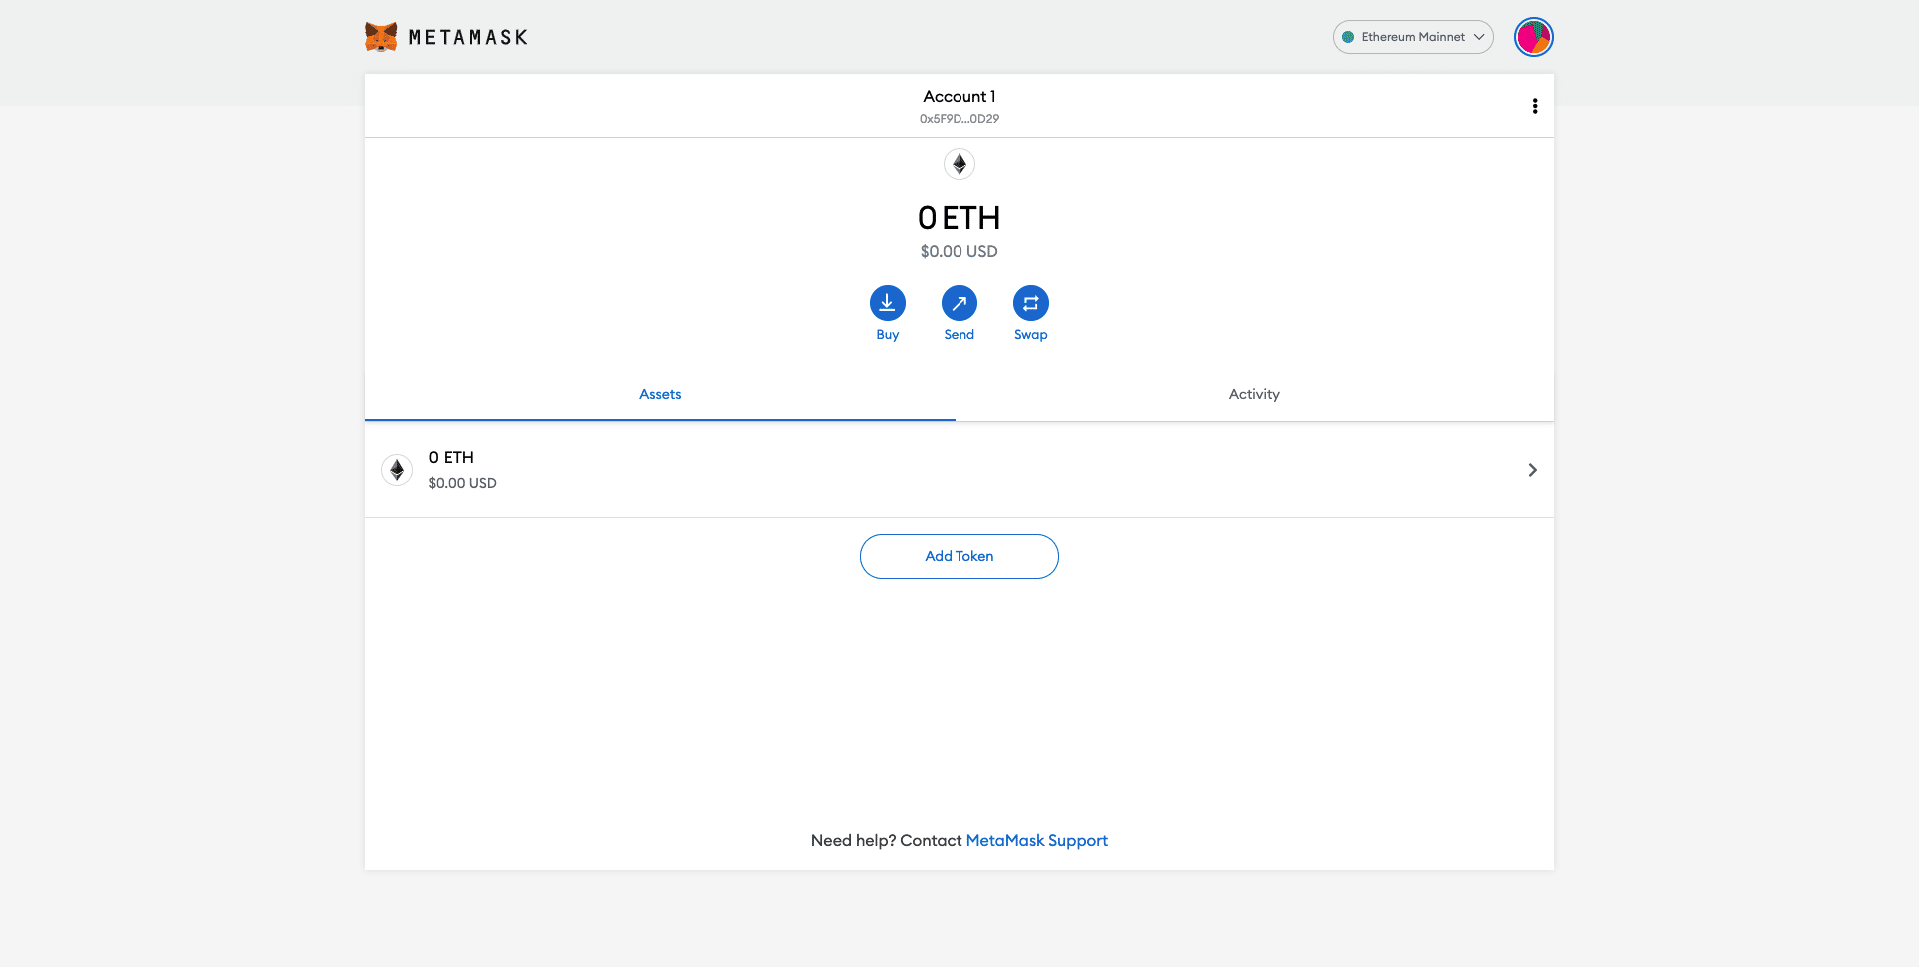Open the MetaMask Support link
This screenshot has height=967, width=1919.
pyautogui.click(x=1036, y=840)
